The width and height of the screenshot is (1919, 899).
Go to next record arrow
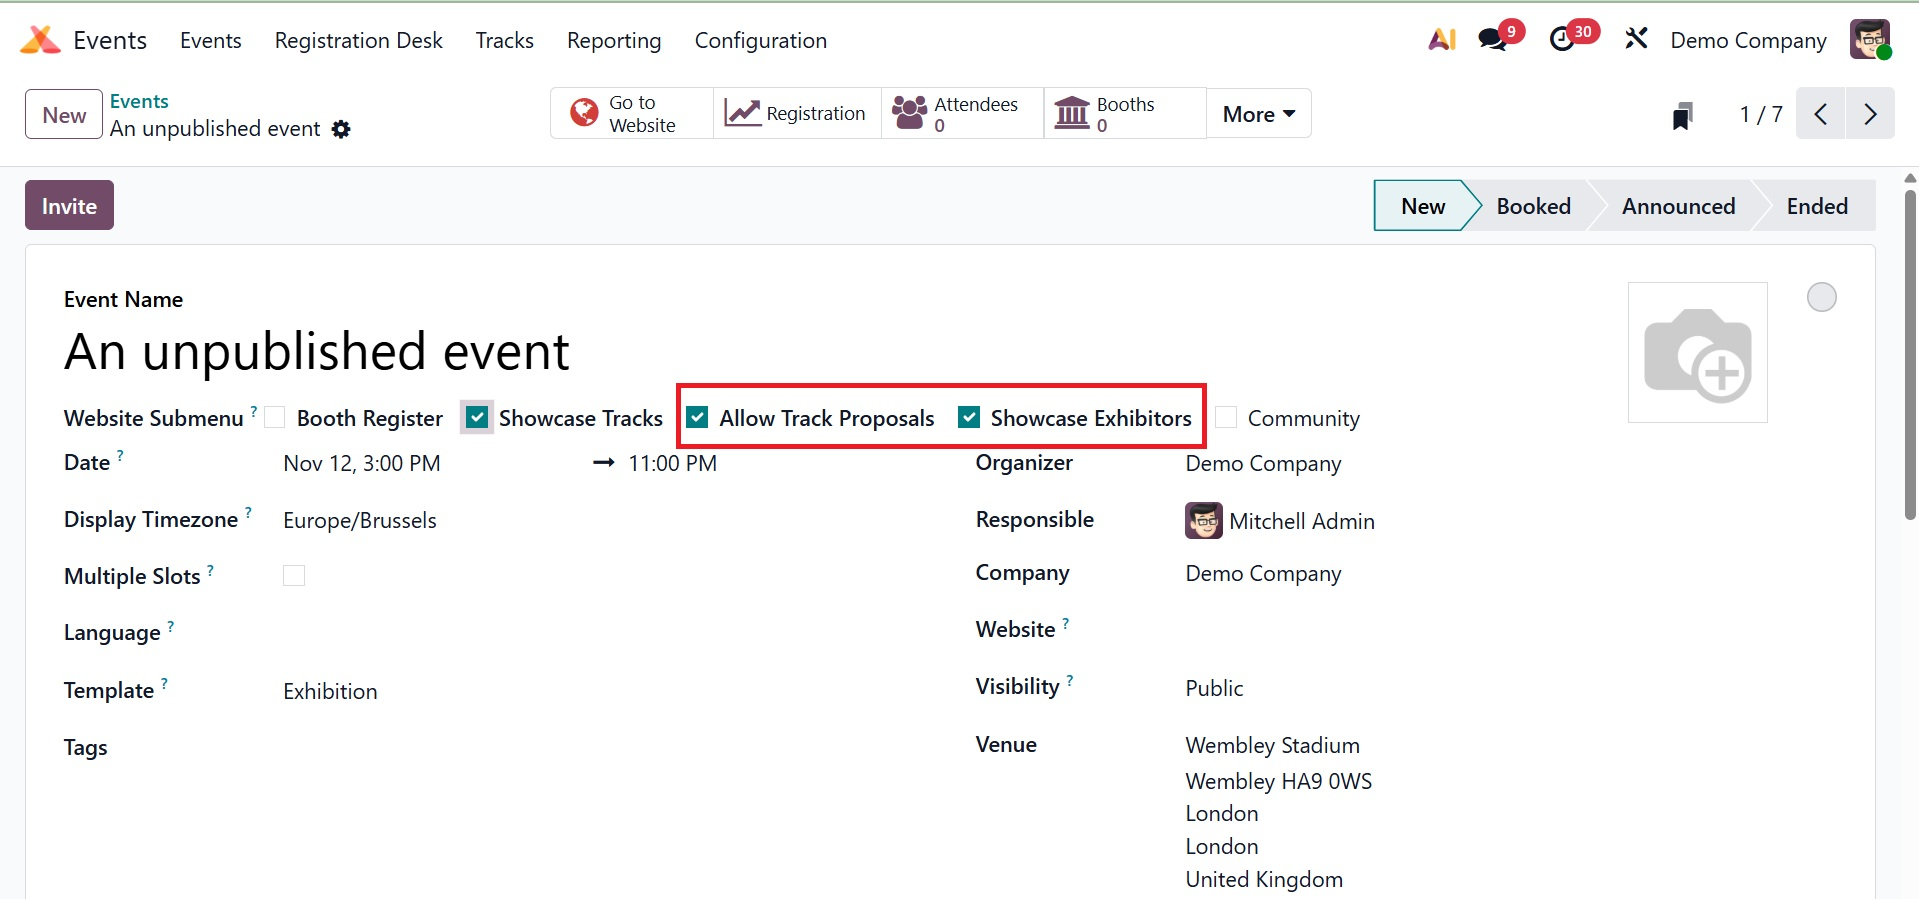1869,114
